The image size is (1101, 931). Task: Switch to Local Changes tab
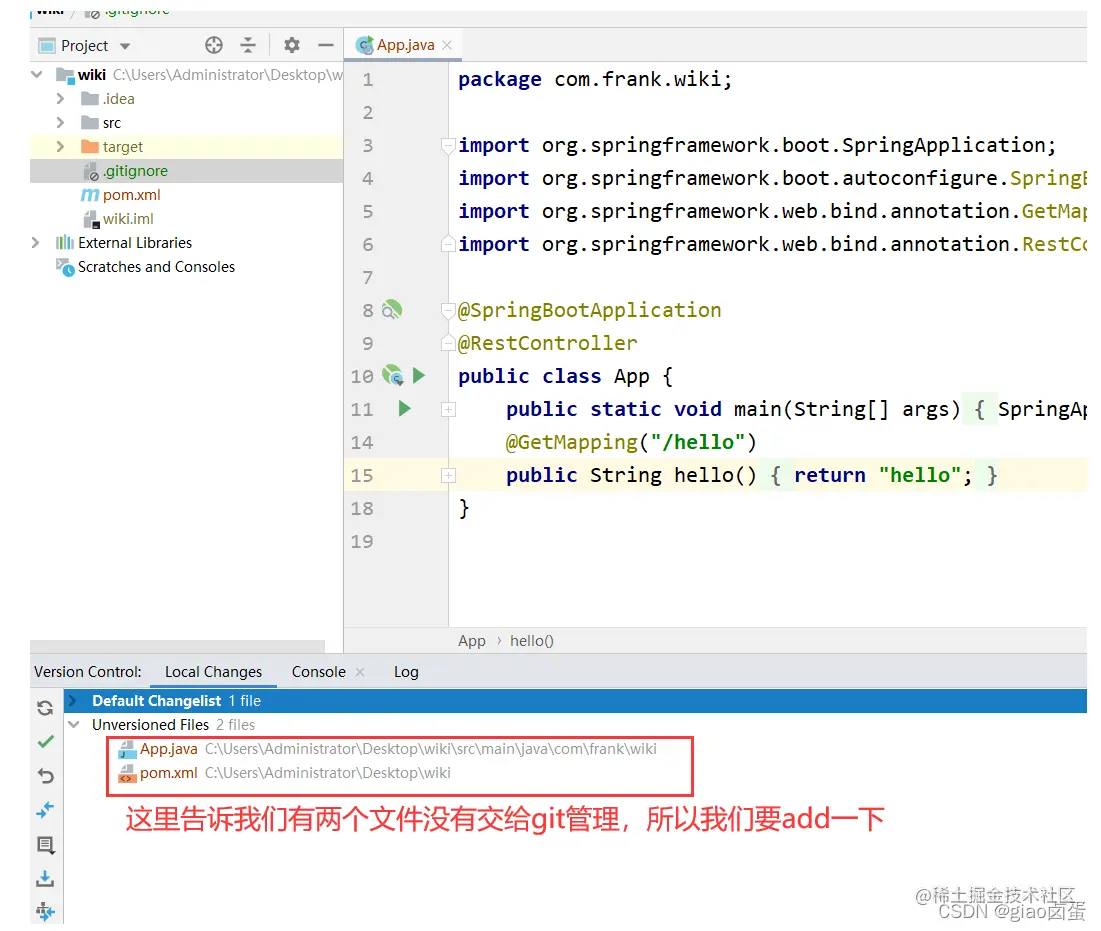[x=213, y=672]
